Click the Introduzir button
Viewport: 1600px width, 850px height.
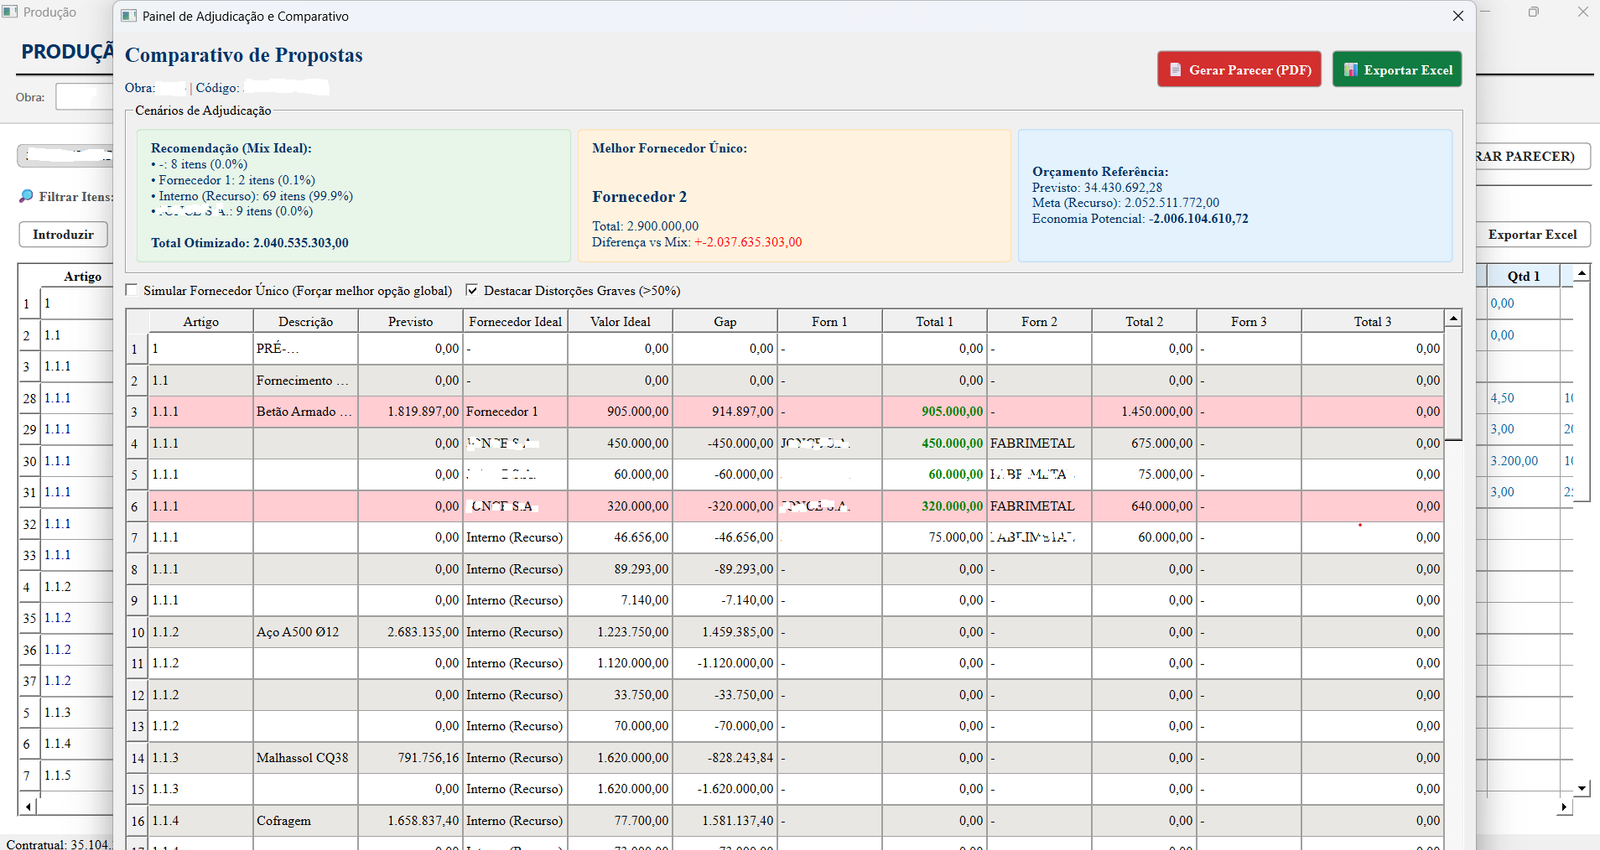click(x=63, y=235)
